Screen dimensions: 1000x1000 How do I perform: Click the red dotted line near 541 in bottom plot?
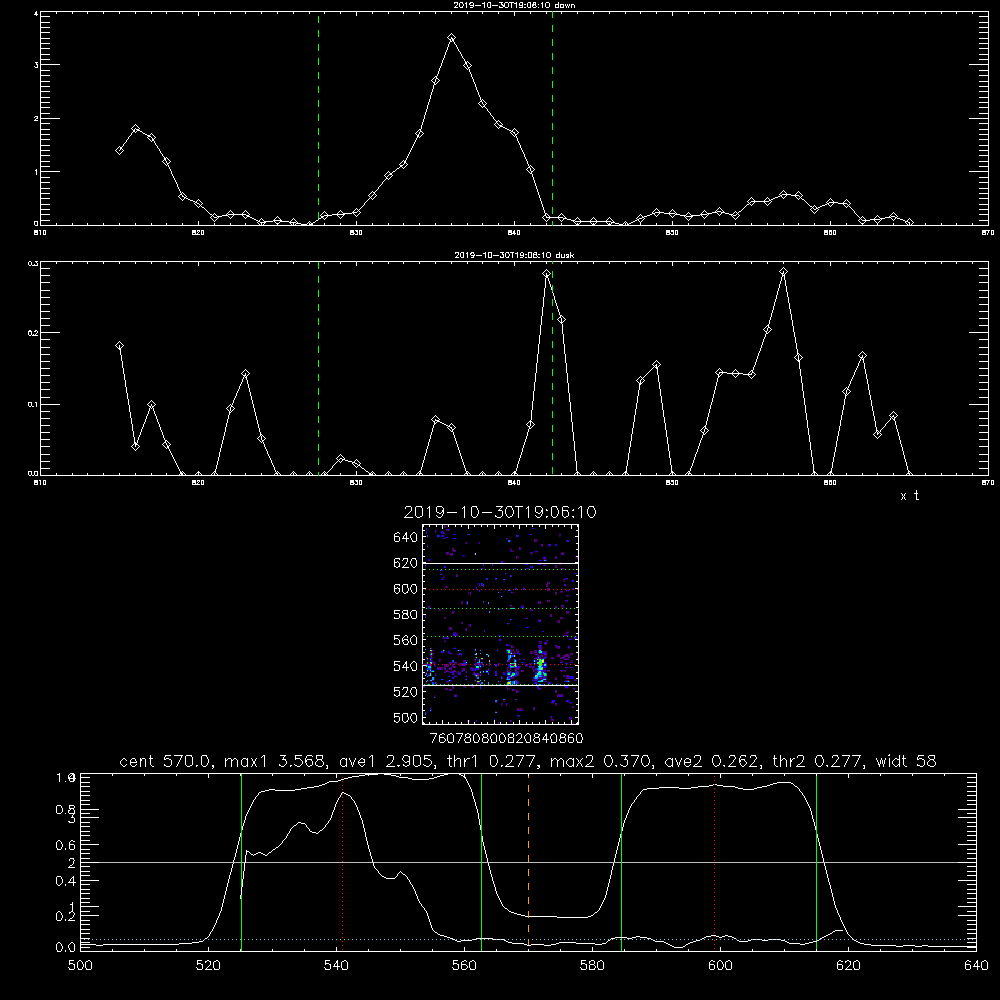[343, 861]
